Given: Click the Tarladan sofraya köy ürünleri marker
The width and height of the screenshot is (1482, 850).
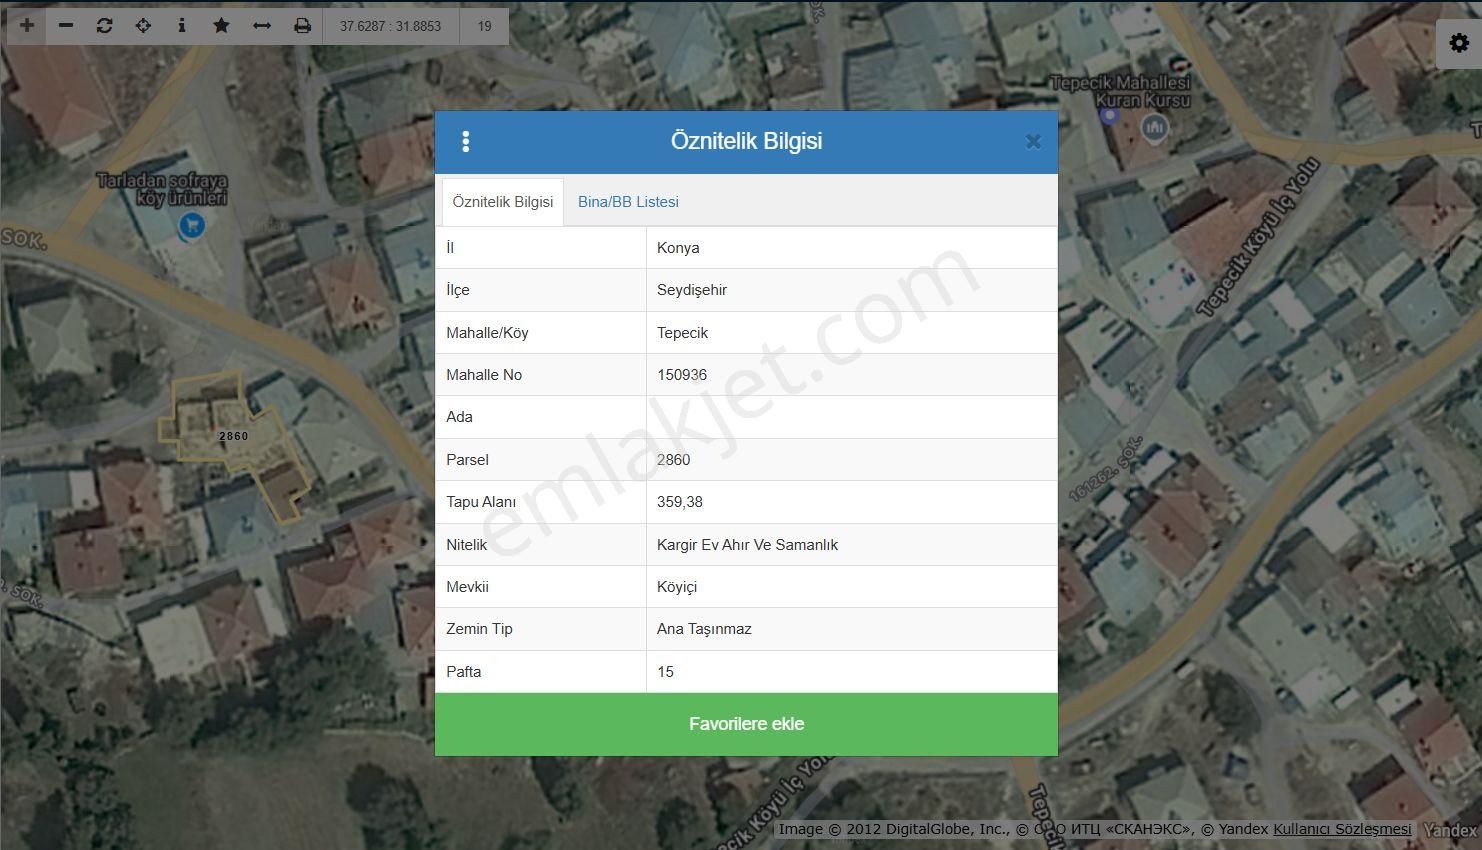Looking at the screenshot, I should click(x=190, y=226).
